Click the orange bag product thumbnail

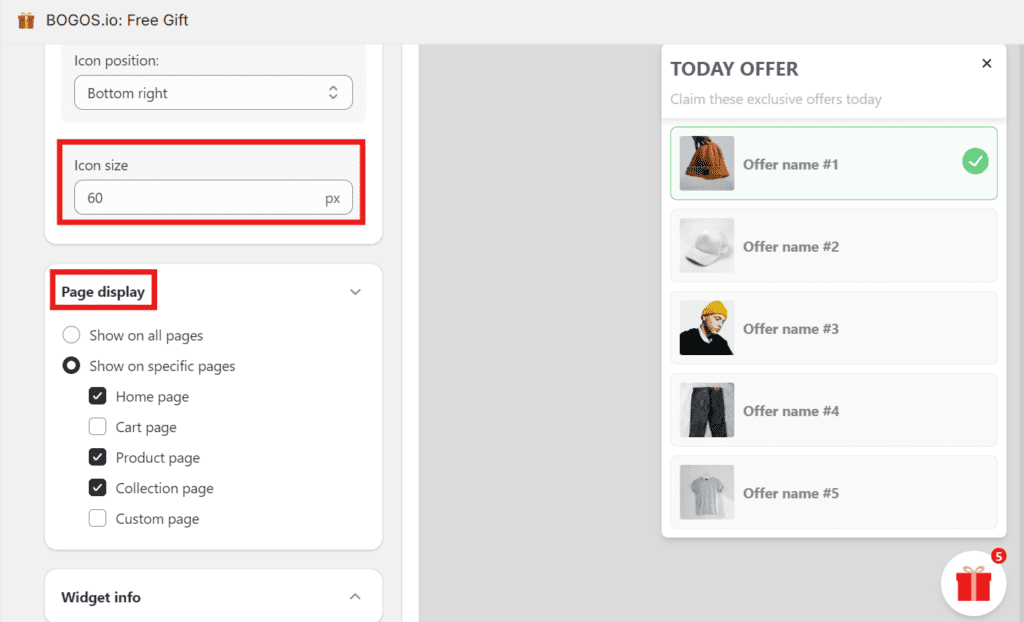706,163
